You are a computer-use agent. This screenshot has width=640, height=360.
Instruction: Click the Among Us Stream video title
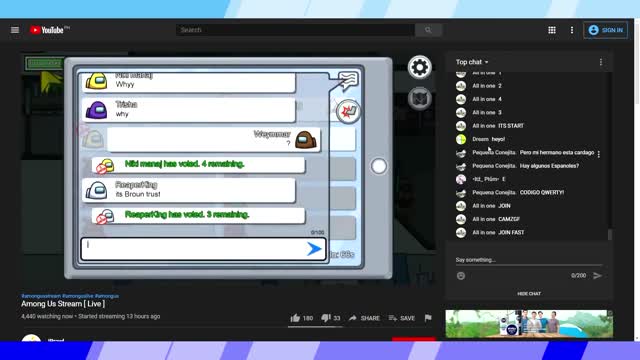coord(63,304)
